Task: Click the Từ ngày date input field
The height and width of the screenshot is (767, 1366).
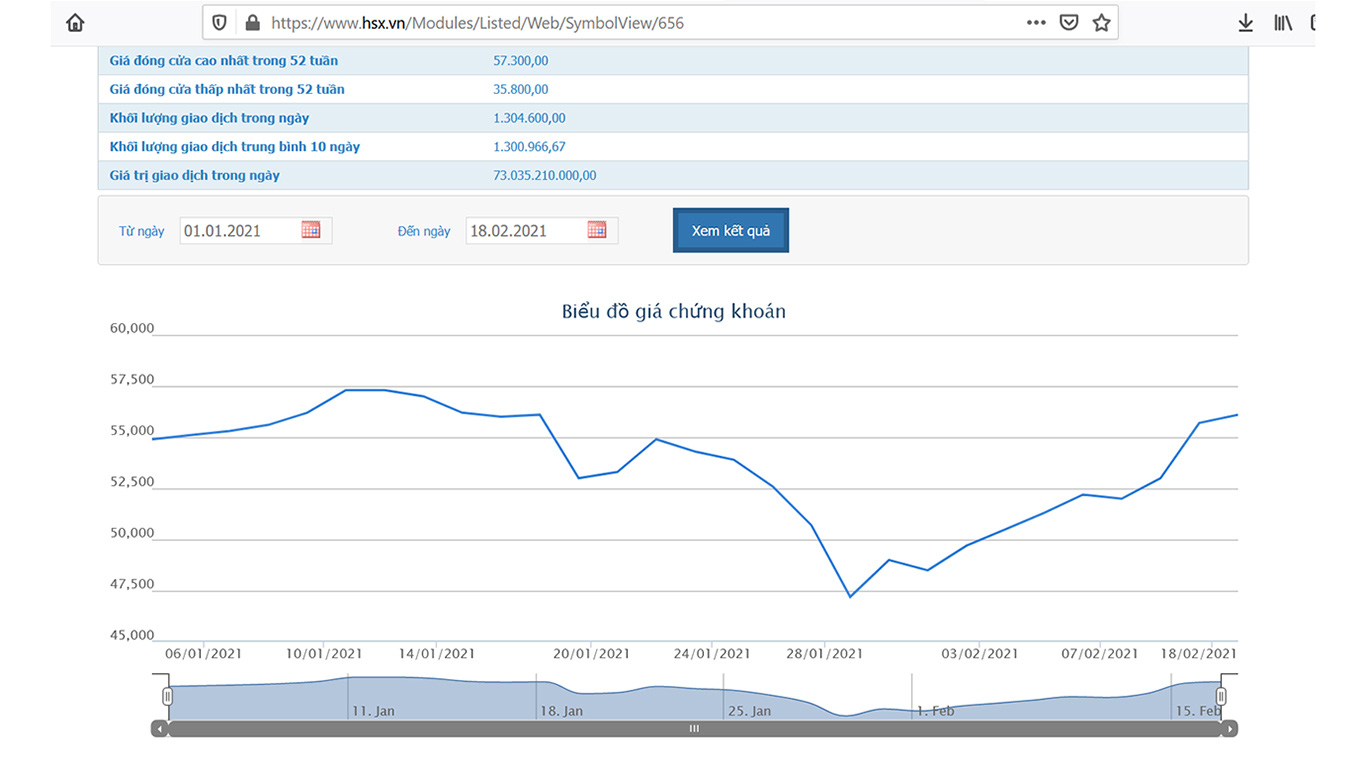Action: tap(240, 231)
